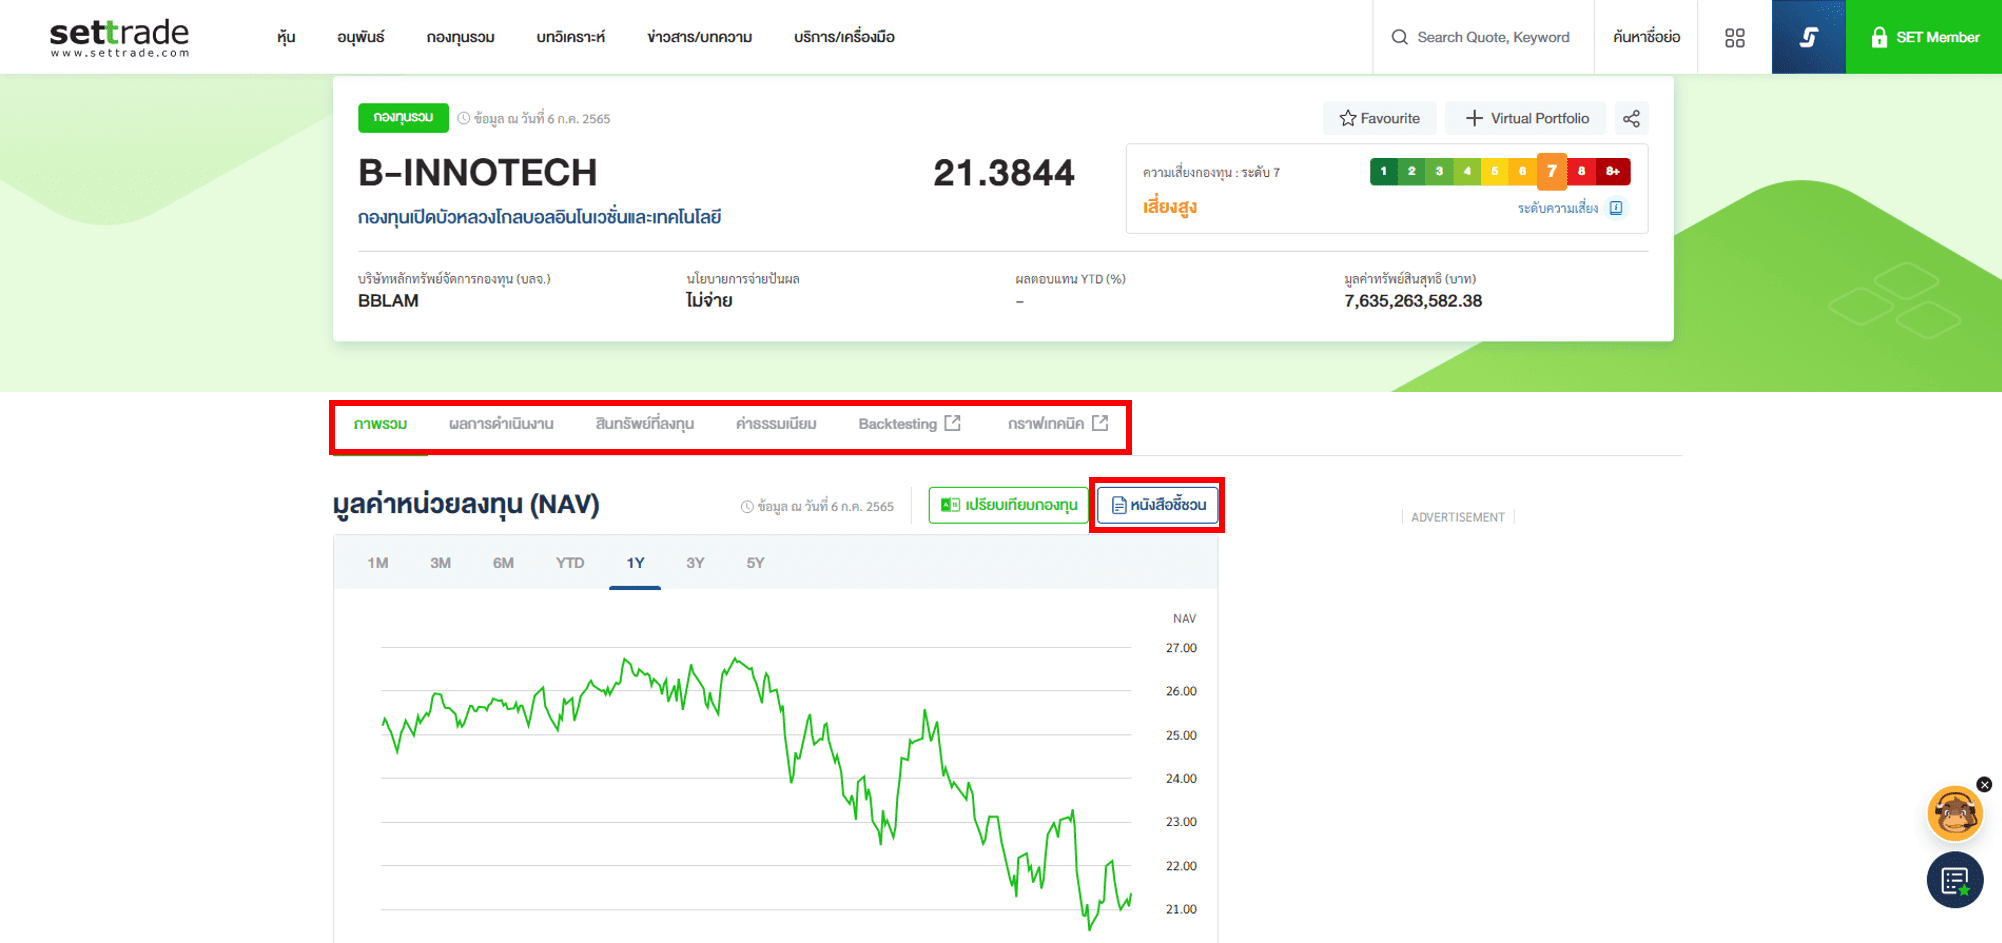Expand the กองทุนรวม navigation menu

coord(460,37)
